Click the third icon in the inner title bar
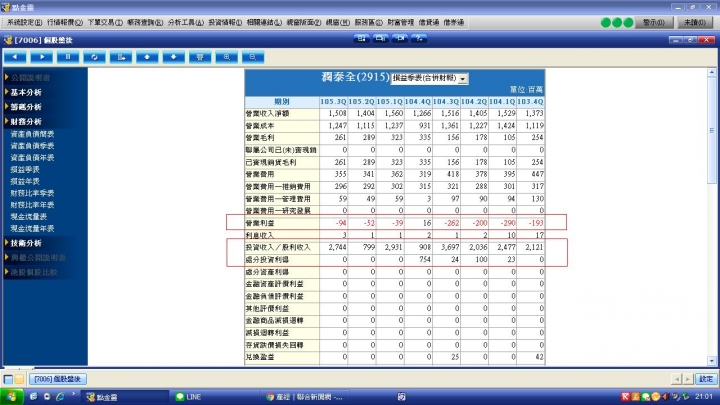 point(400,39)
